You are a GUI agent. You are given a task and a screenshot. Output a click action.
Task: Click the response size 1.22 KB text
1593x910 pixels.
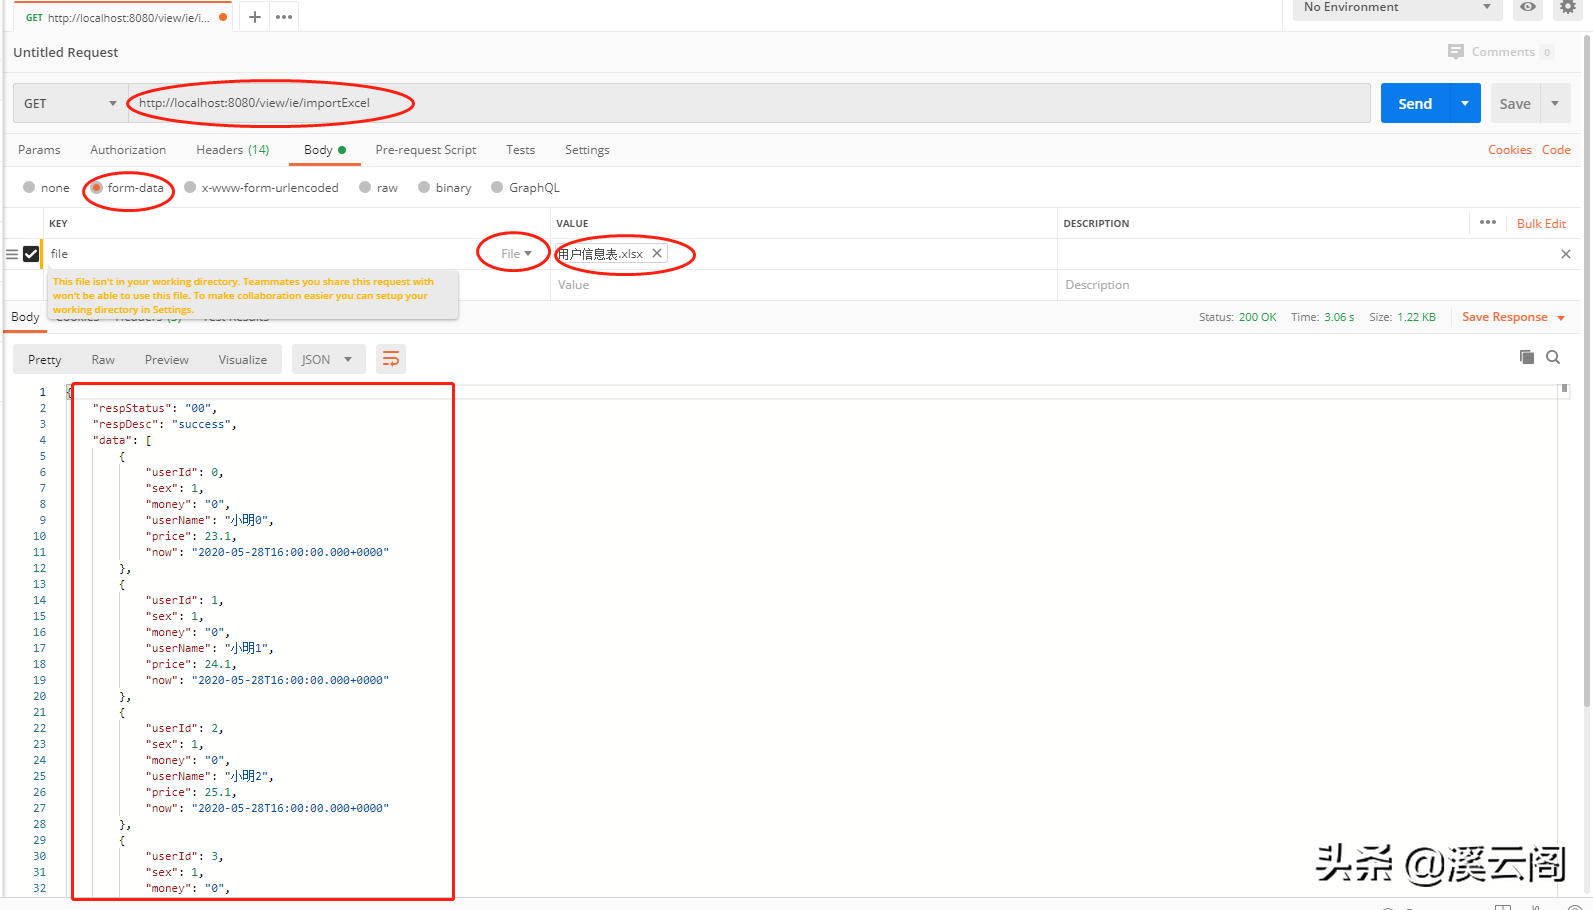pos(1416,317)
